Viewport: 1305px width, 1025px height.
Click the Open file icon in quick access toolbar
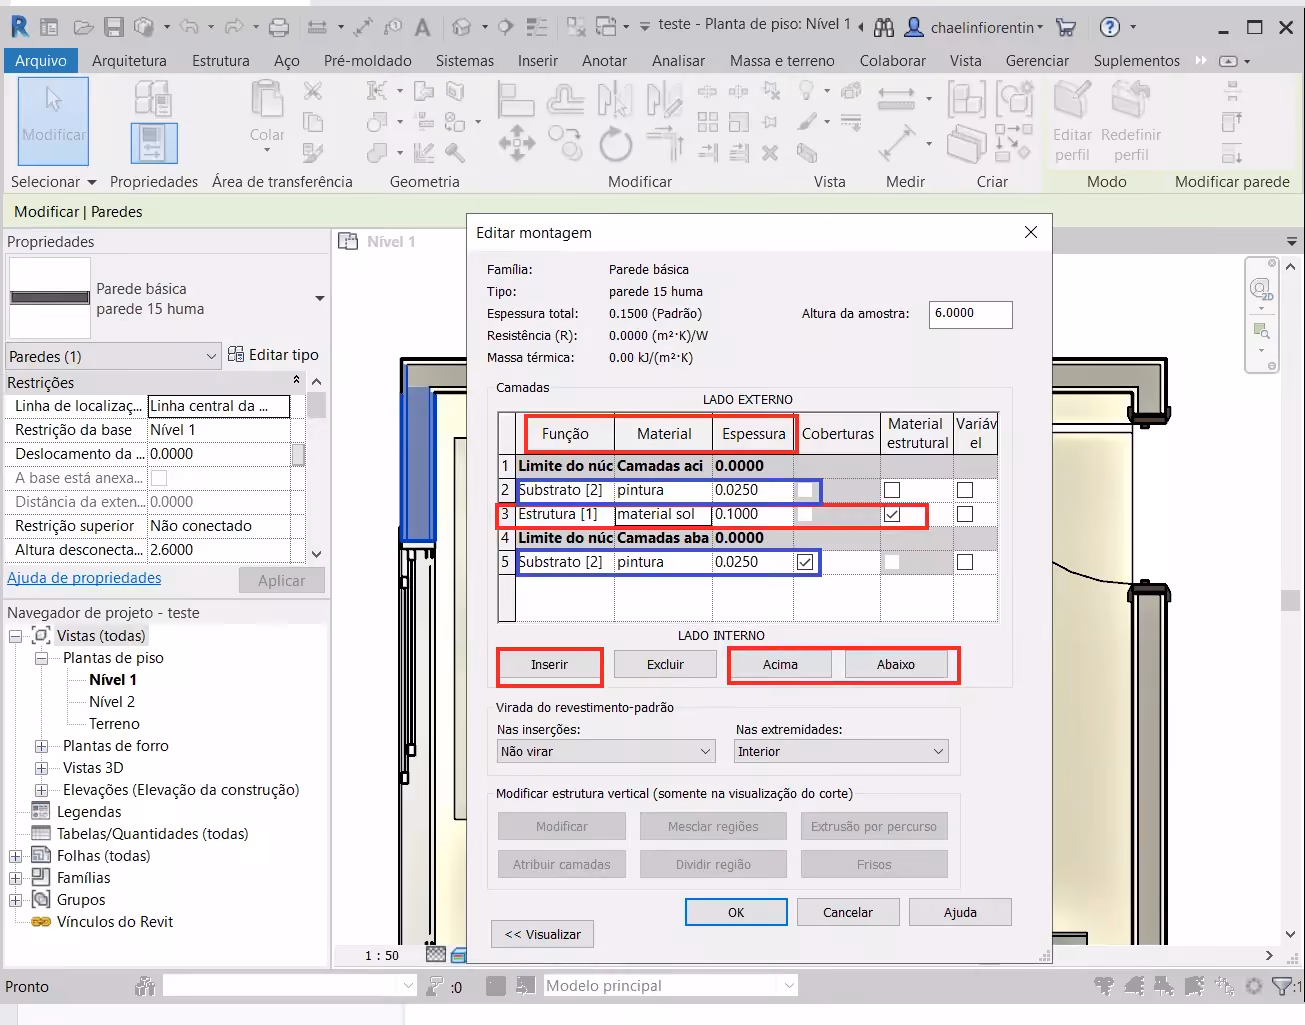coord(84,27)
